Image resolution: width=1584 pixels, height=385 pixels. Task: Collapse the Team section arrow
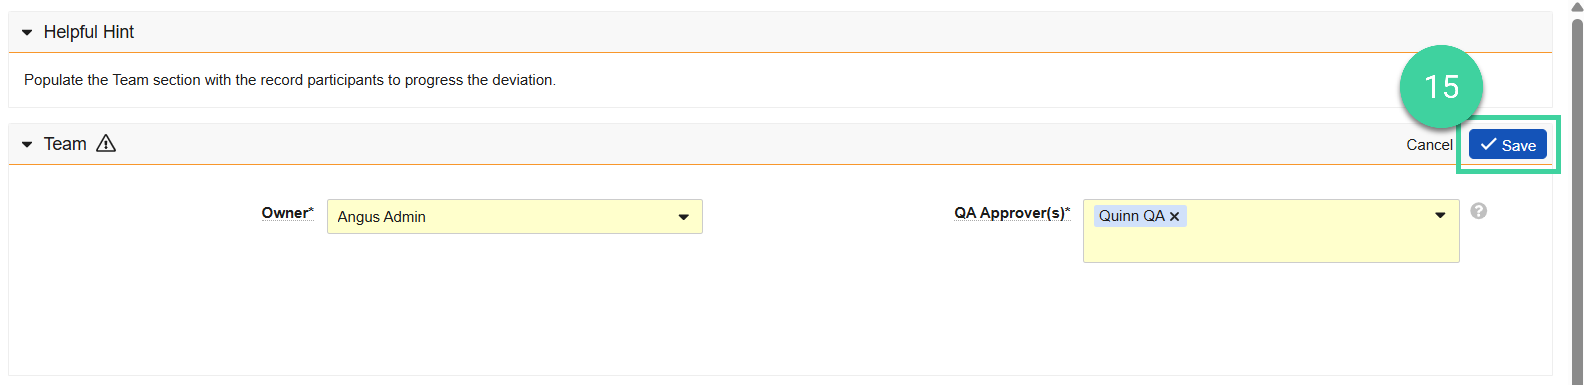(27, 144)
